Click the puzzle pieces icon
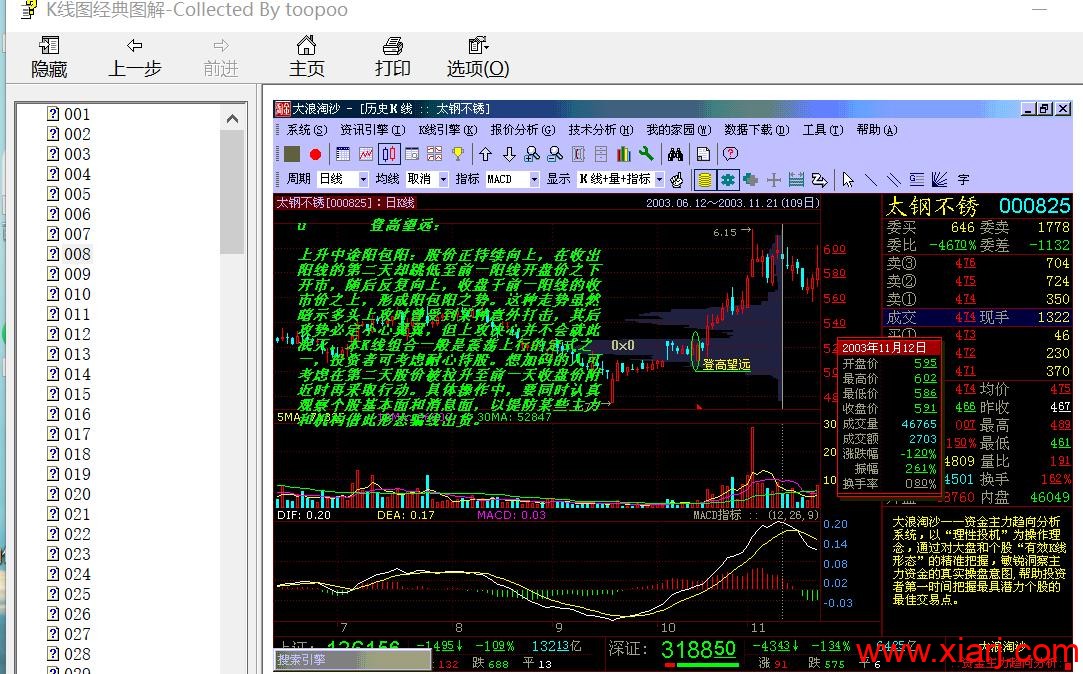The image size is (1083, 674). tap(751, 180)
